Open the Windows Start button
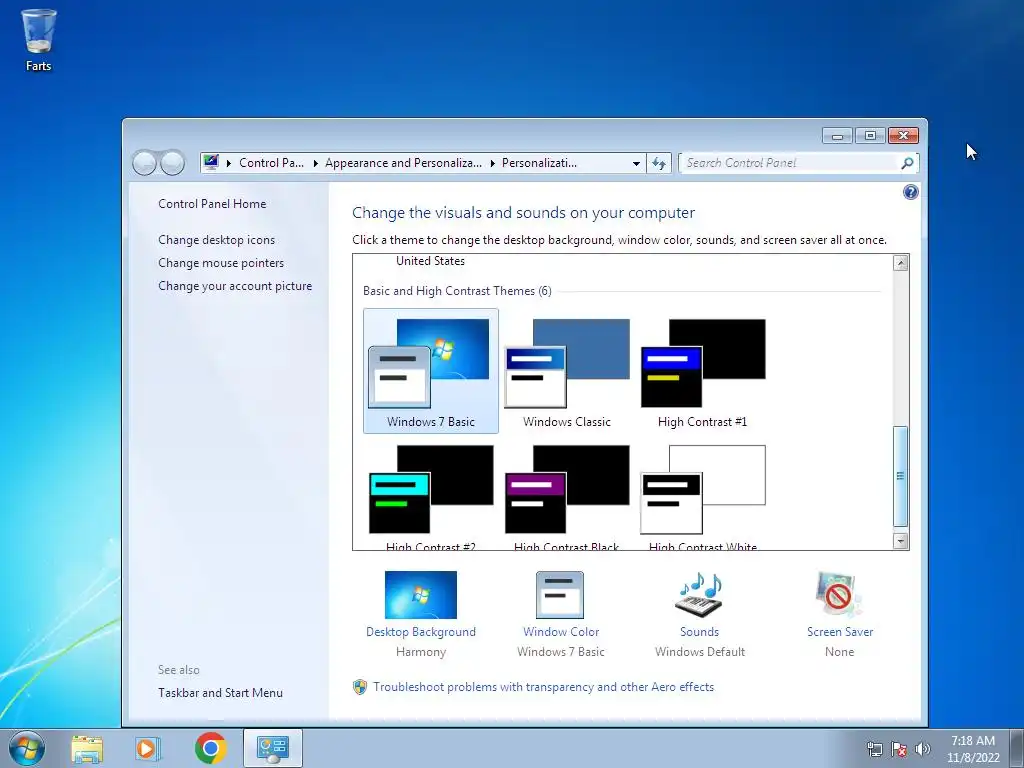 point(27,748)
